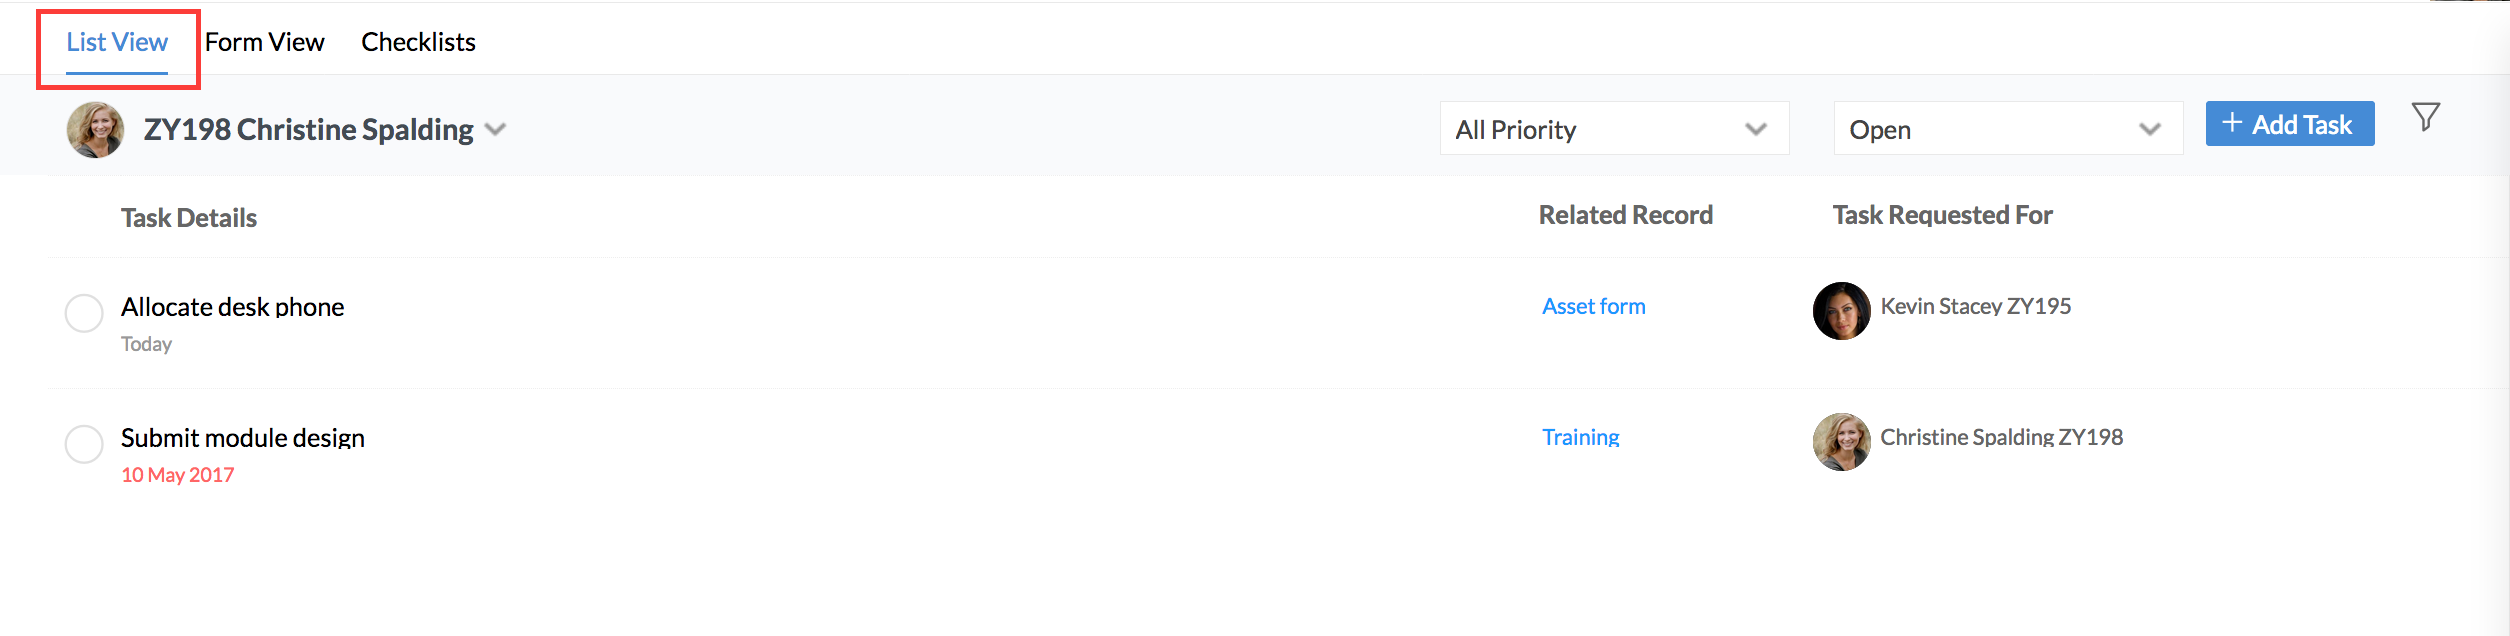Switch to the Form View tab
This screenshot has height=636, width=2510.
pos(265,42)
